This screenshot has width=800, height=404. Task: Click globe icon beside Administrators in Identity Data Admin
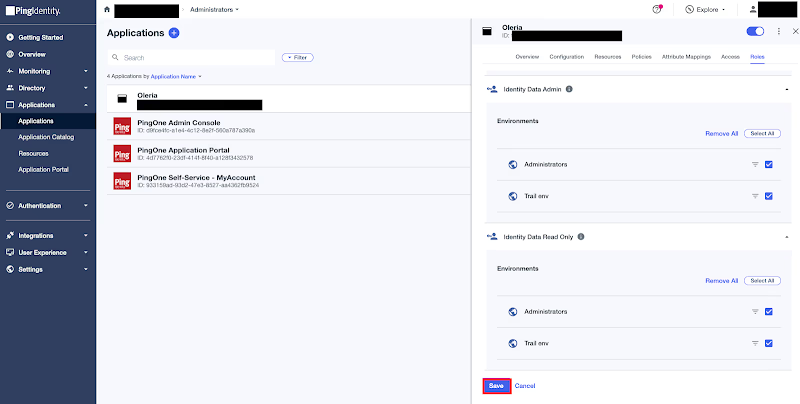point(513,165)
